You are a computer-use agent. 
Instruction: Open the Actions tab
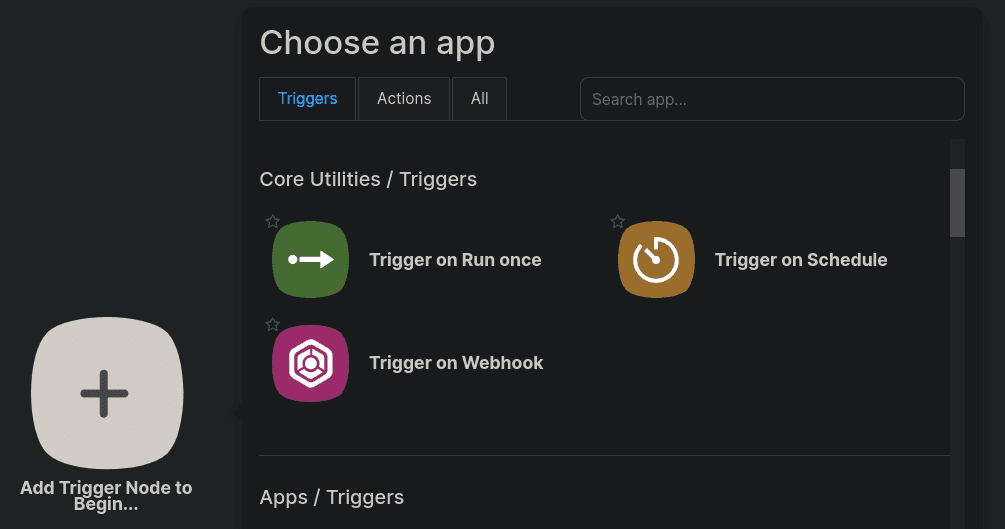pyautogui.click(x=404, y=99)
